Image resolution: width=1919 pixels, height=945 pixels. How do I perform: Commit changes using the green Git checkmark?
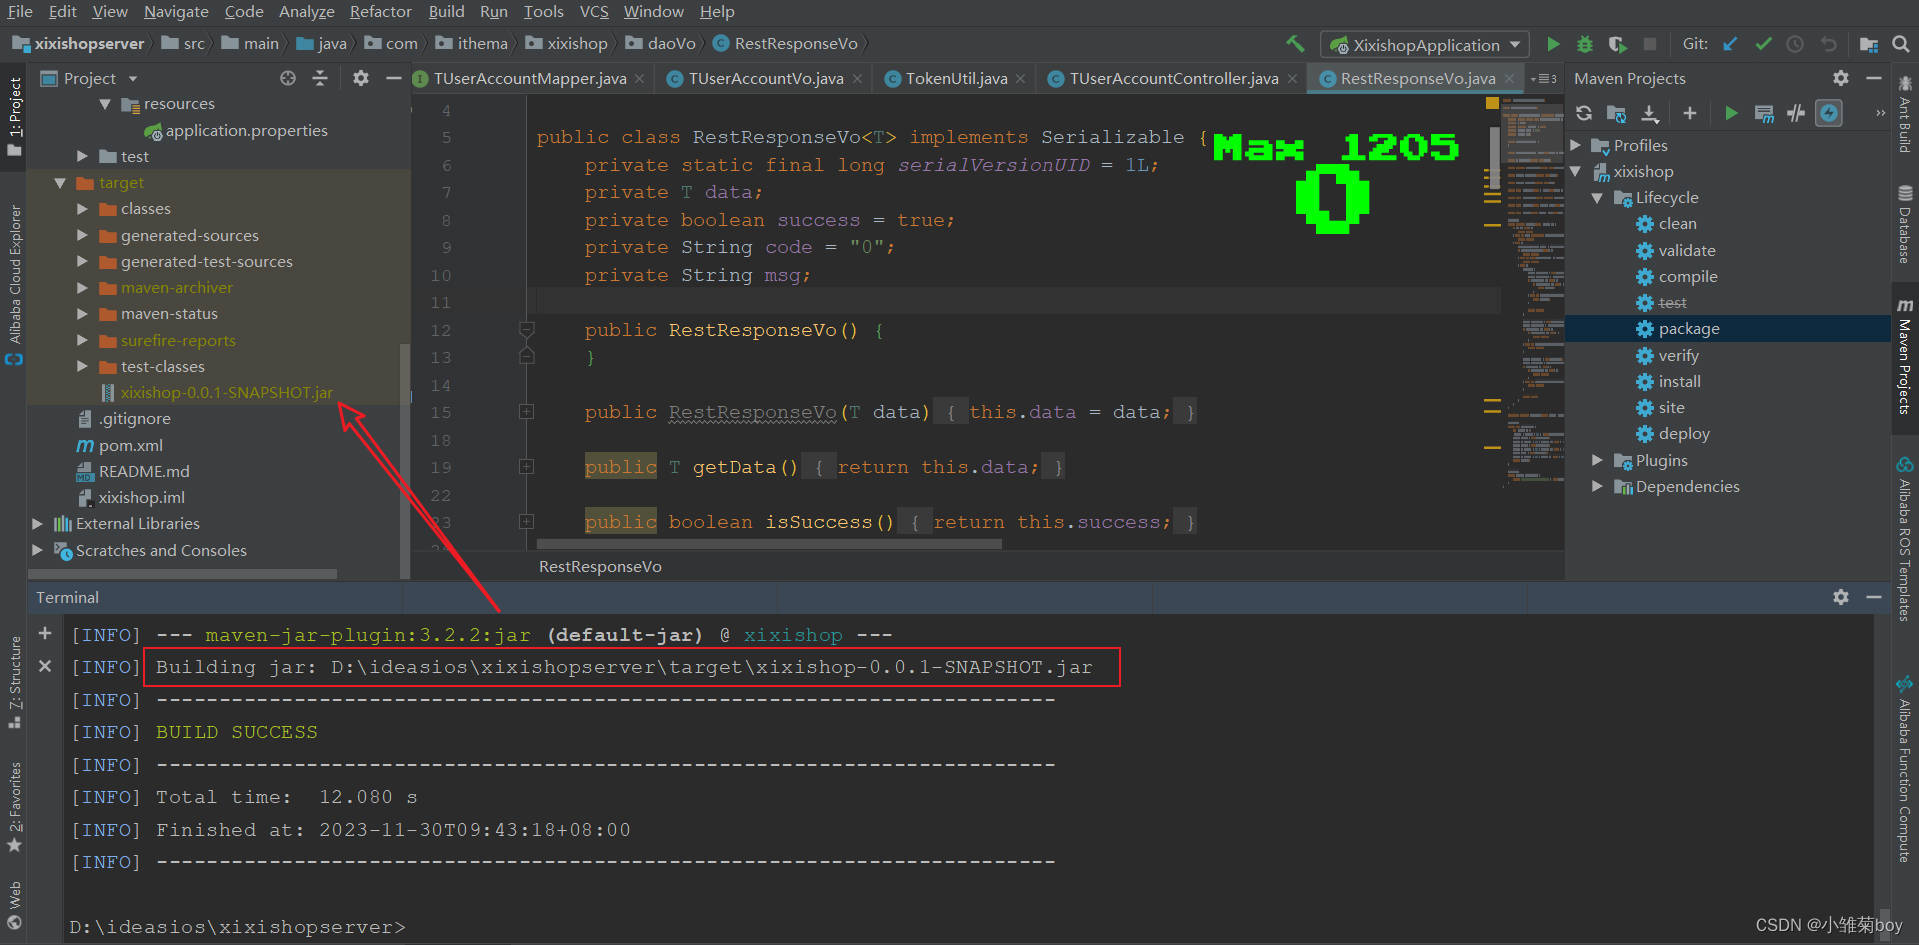tap(1763, 43)
